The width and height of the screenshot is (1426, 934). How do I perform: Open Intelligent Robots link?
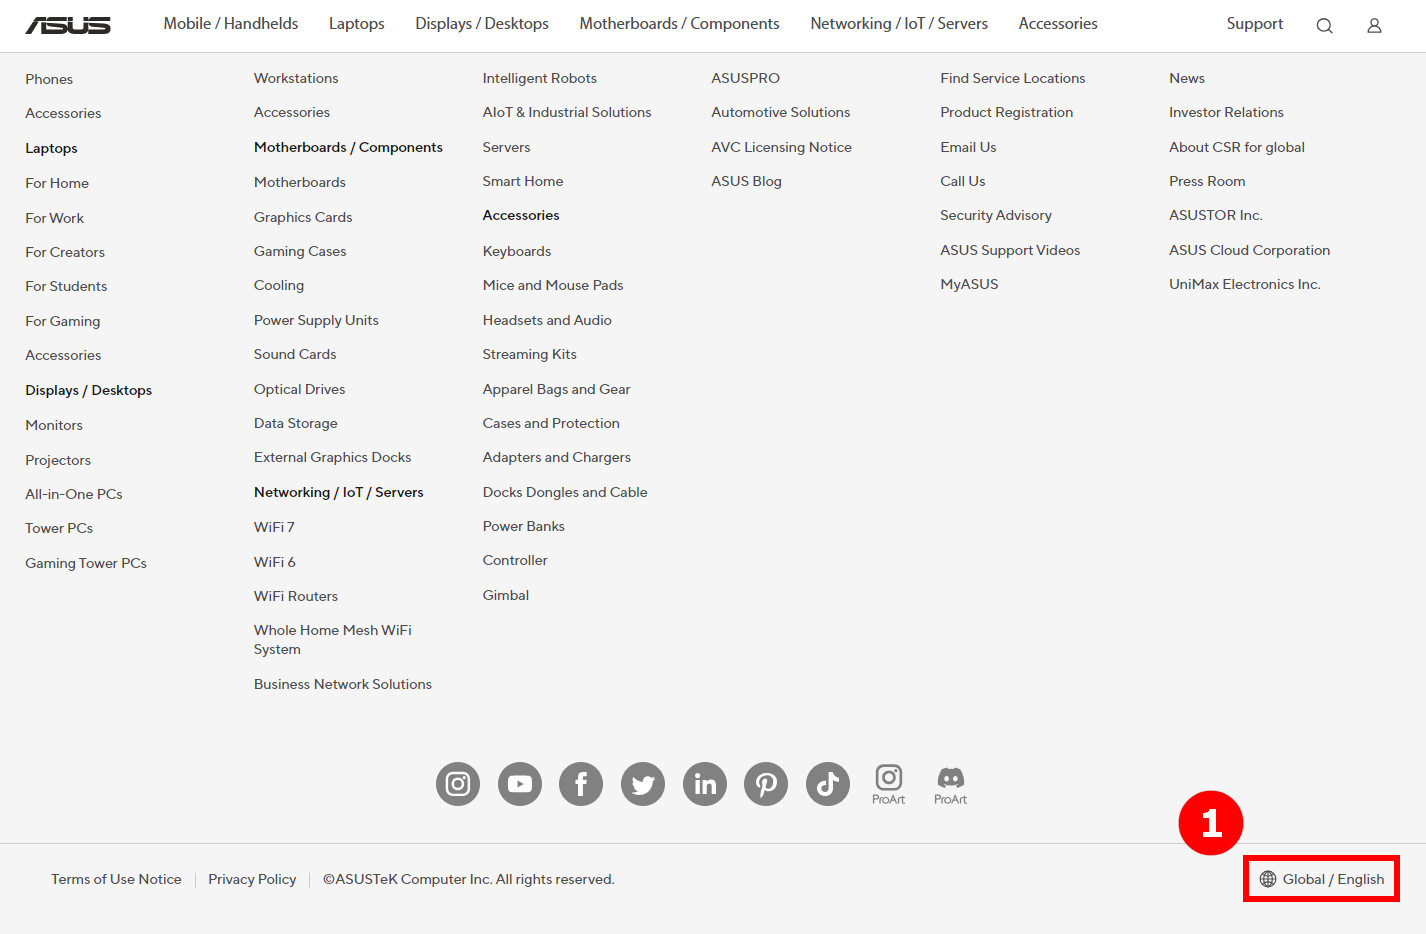[x=540, y=78]
